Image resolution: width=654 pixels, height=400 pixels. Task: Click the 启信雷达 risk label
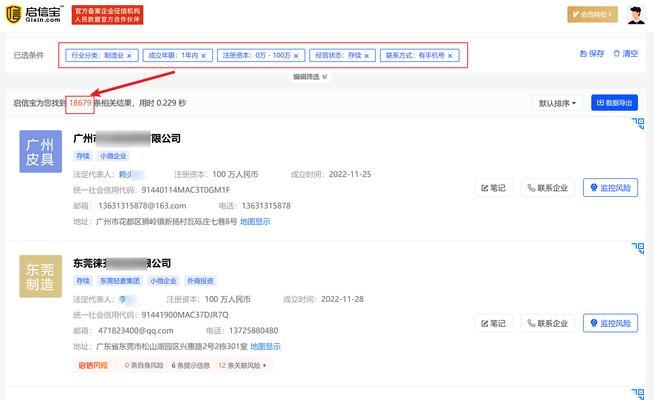[x=93, y=366]
